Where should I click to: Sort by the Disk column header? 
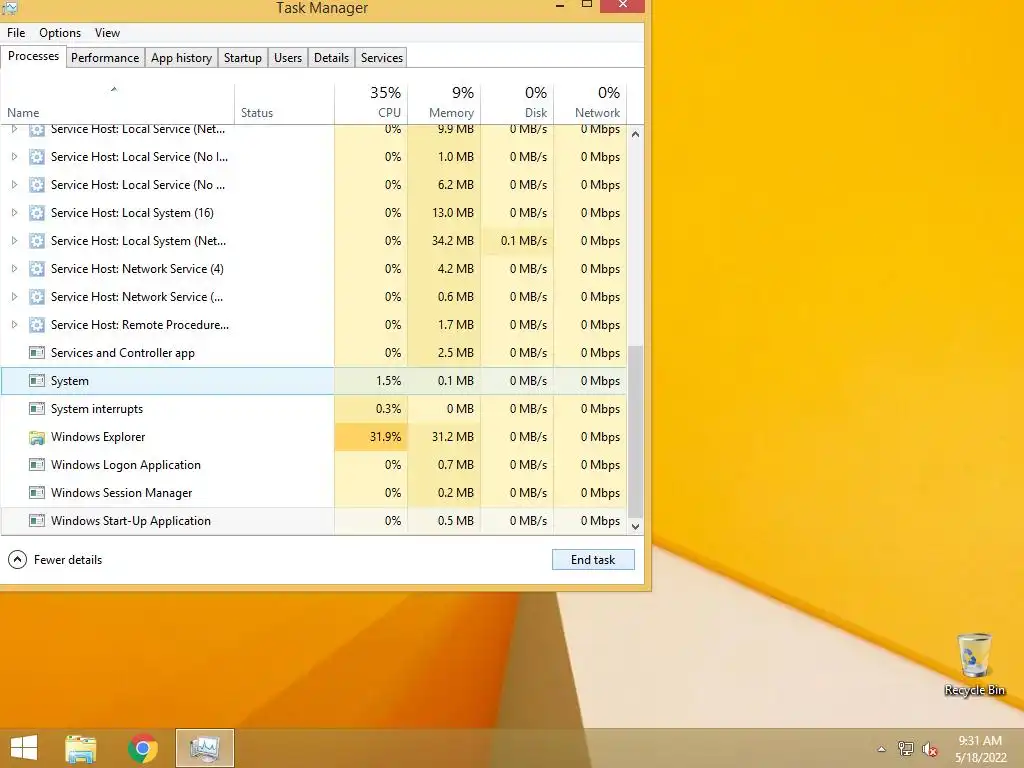517,104
